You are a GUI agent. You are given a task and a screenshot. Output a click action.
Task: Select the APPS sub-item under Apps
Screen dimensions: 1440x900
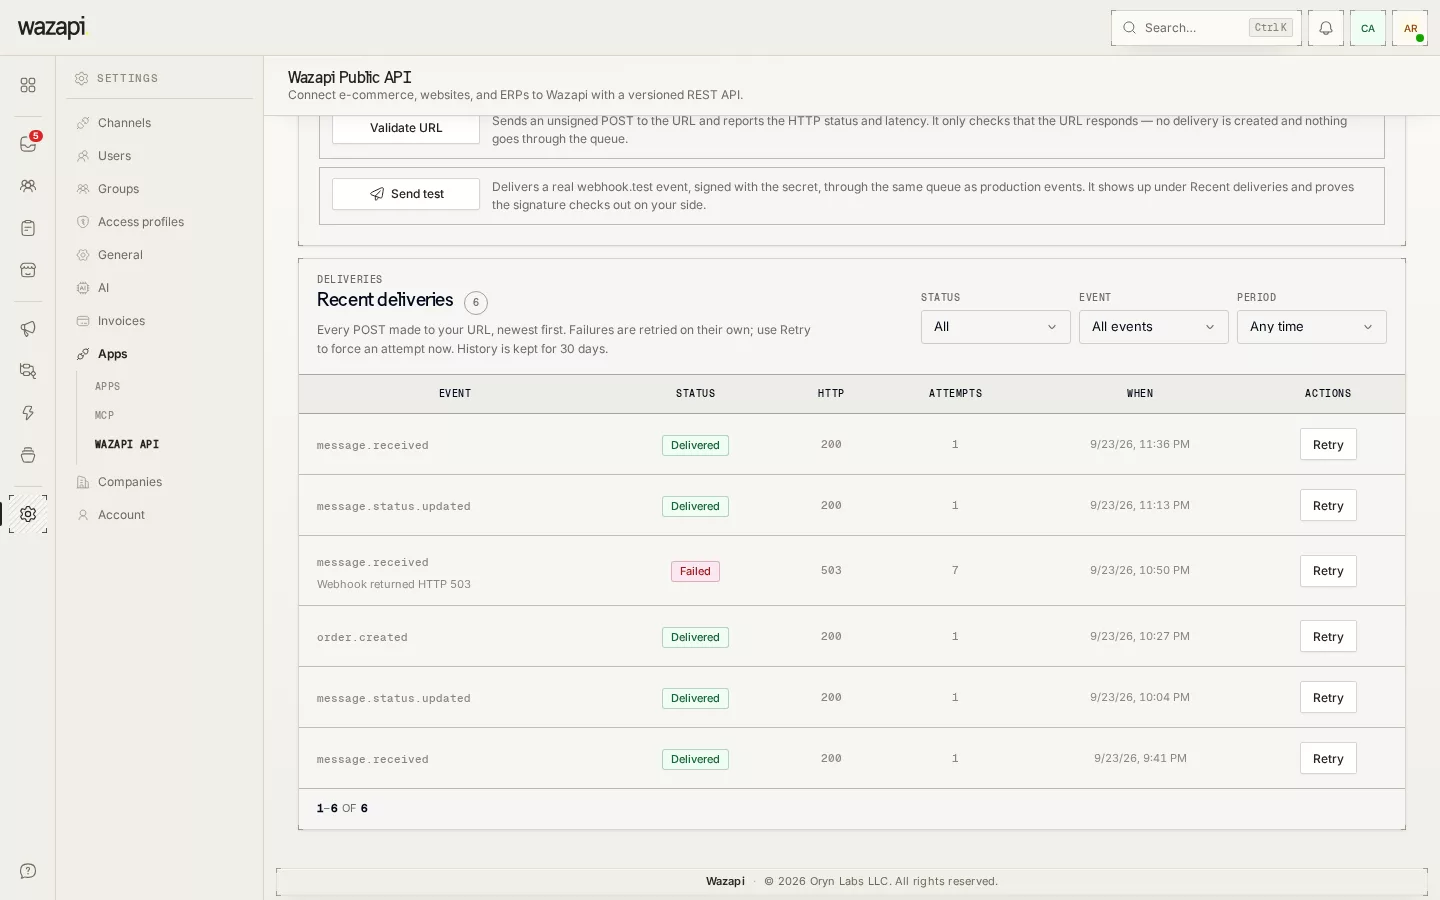pos(107,386)
